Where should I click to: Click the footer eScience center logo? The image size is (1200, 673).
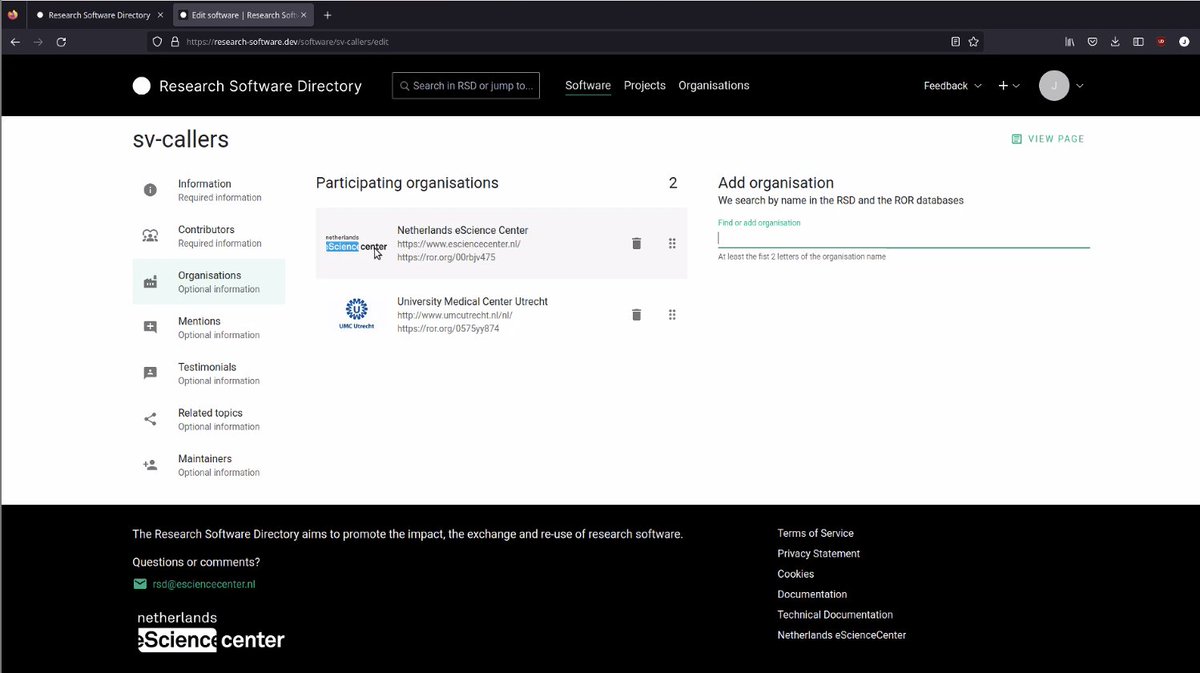211,631
